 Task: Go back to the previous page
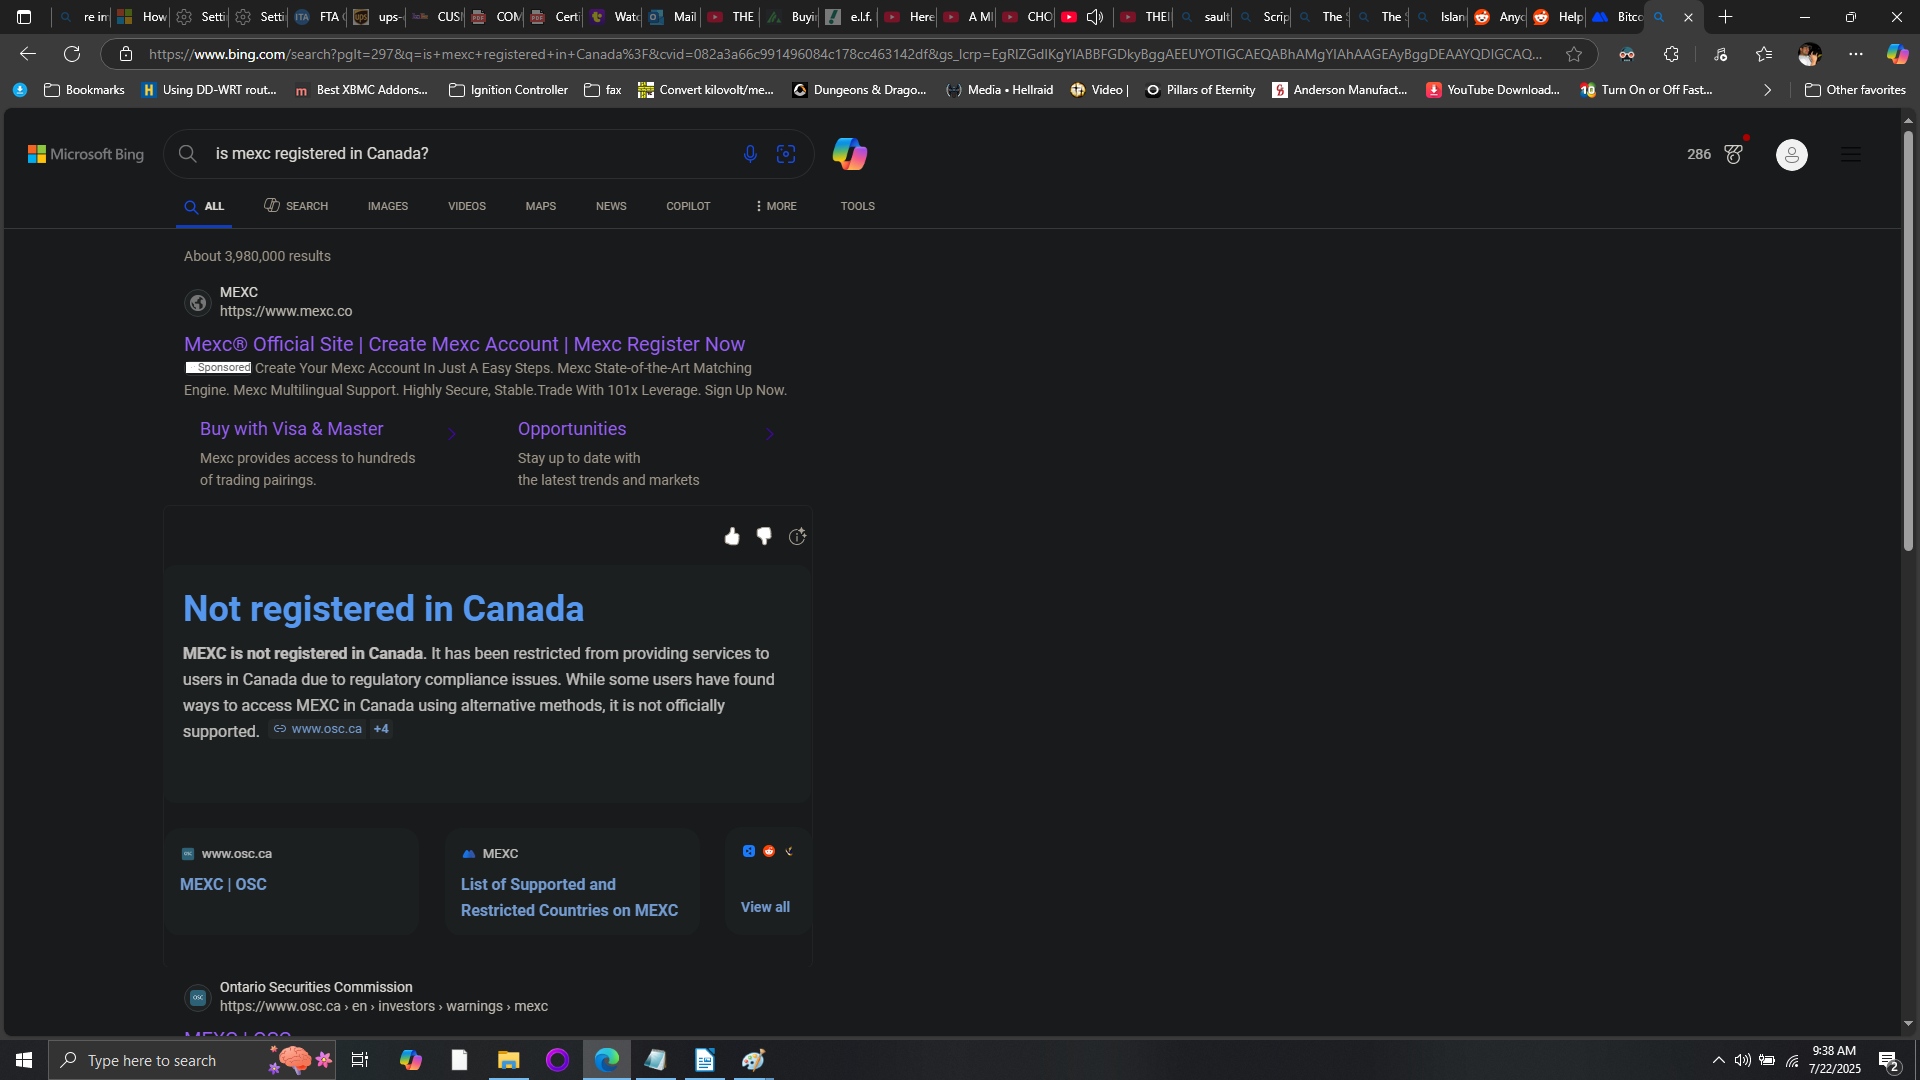[x=28, y=54]
